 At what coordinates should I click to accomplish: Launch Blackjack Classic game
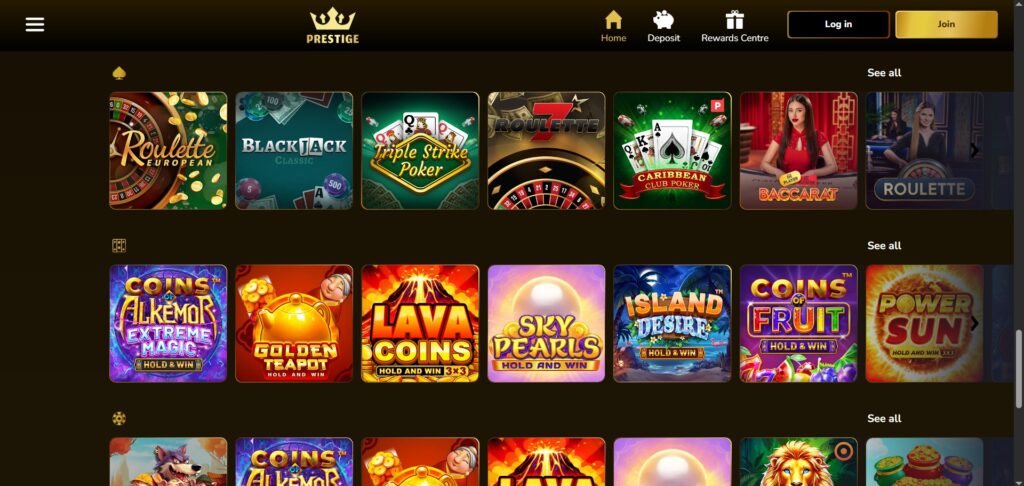[x=294, y=150]
